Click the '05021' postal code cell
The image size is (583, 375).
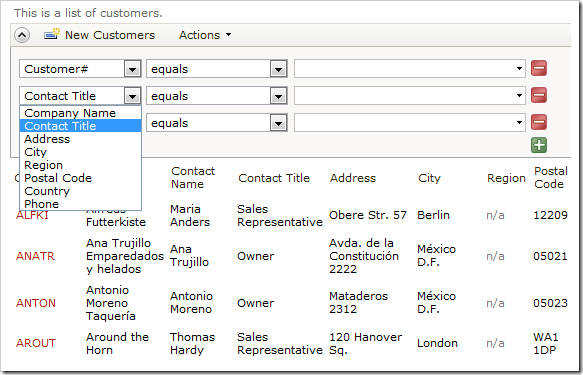point(551,256)
